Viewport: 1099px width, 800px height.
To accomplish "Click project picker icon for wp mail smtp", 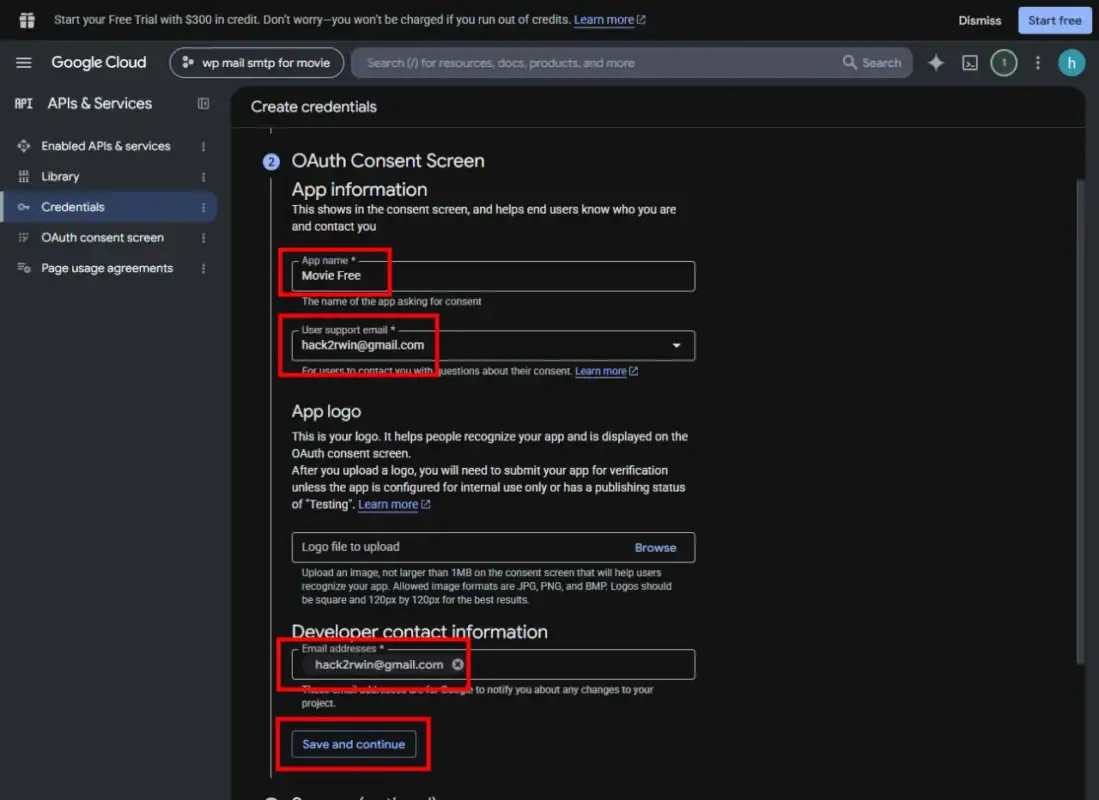I will [188, 62].
